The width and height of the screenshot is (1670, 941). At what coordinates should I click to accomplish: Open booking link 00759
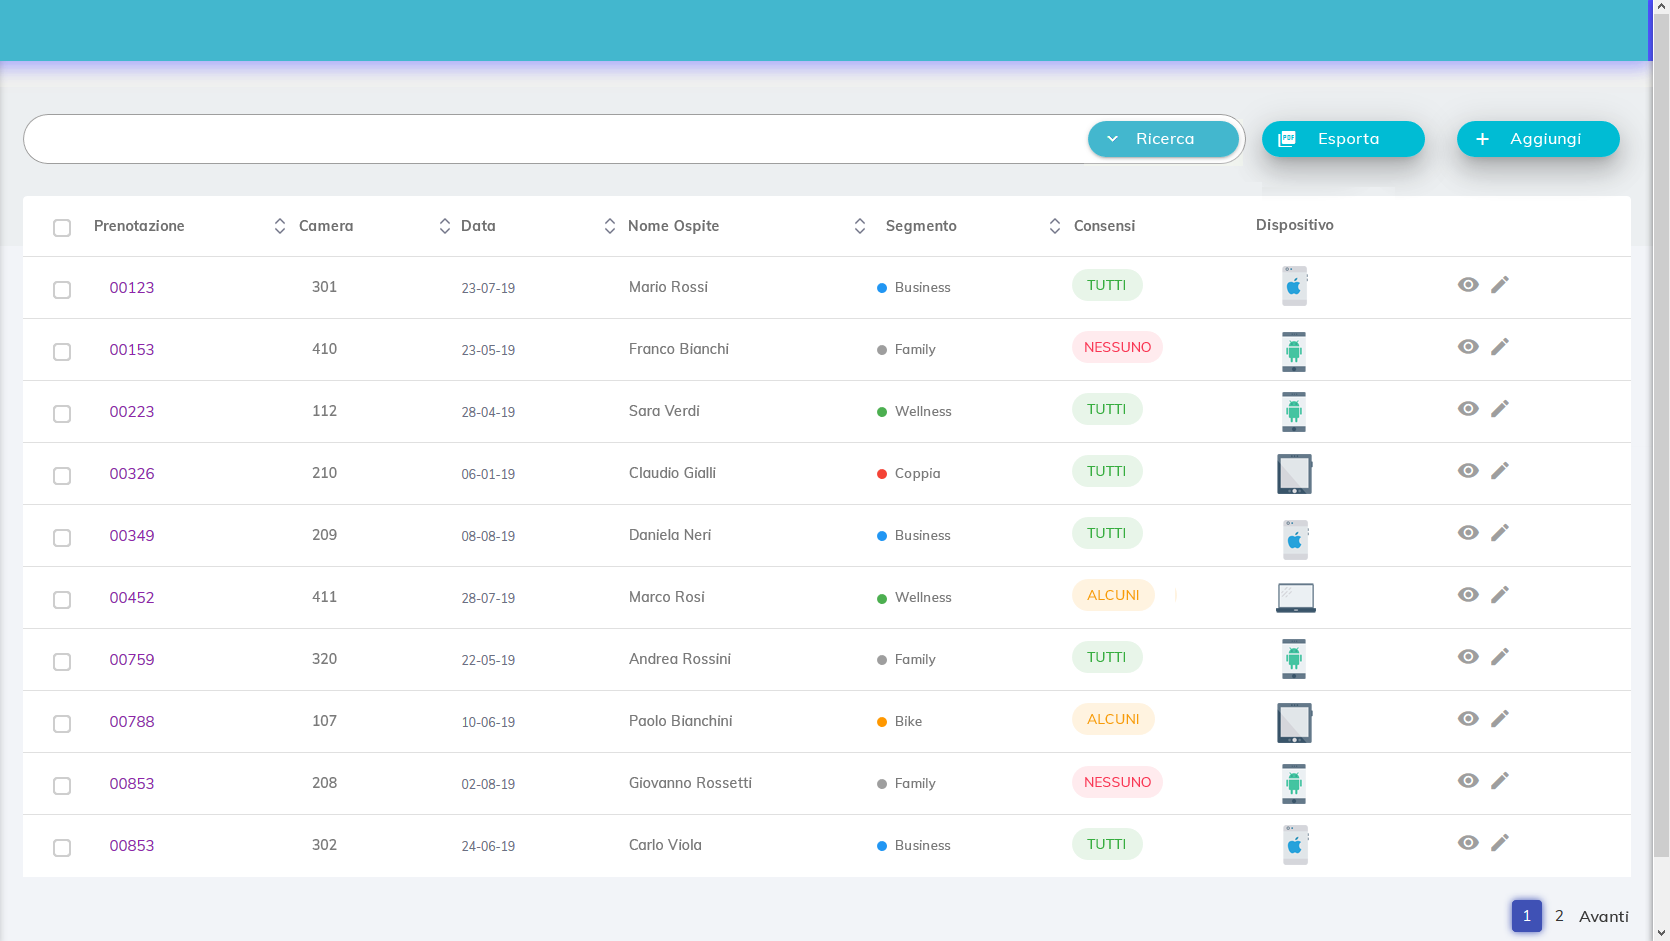click(x=132, y=660)
